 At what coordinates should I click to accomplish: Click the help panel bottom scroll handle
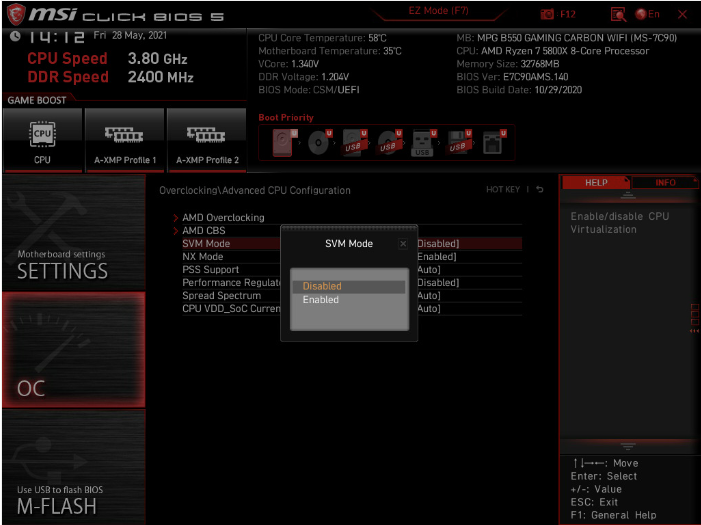628,446
